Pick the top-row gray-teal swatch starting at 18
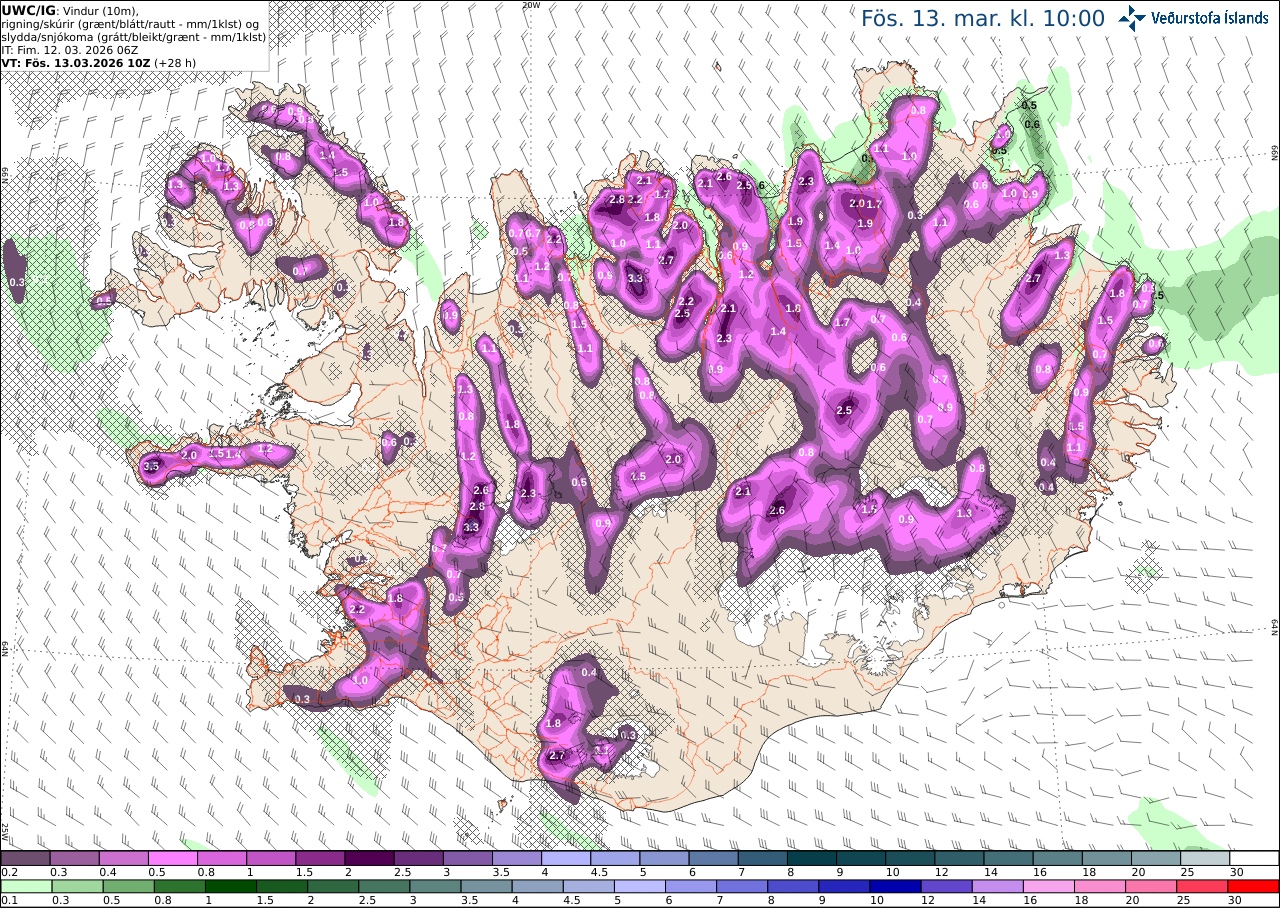 pyautogui.click(x=1107, y=858)
